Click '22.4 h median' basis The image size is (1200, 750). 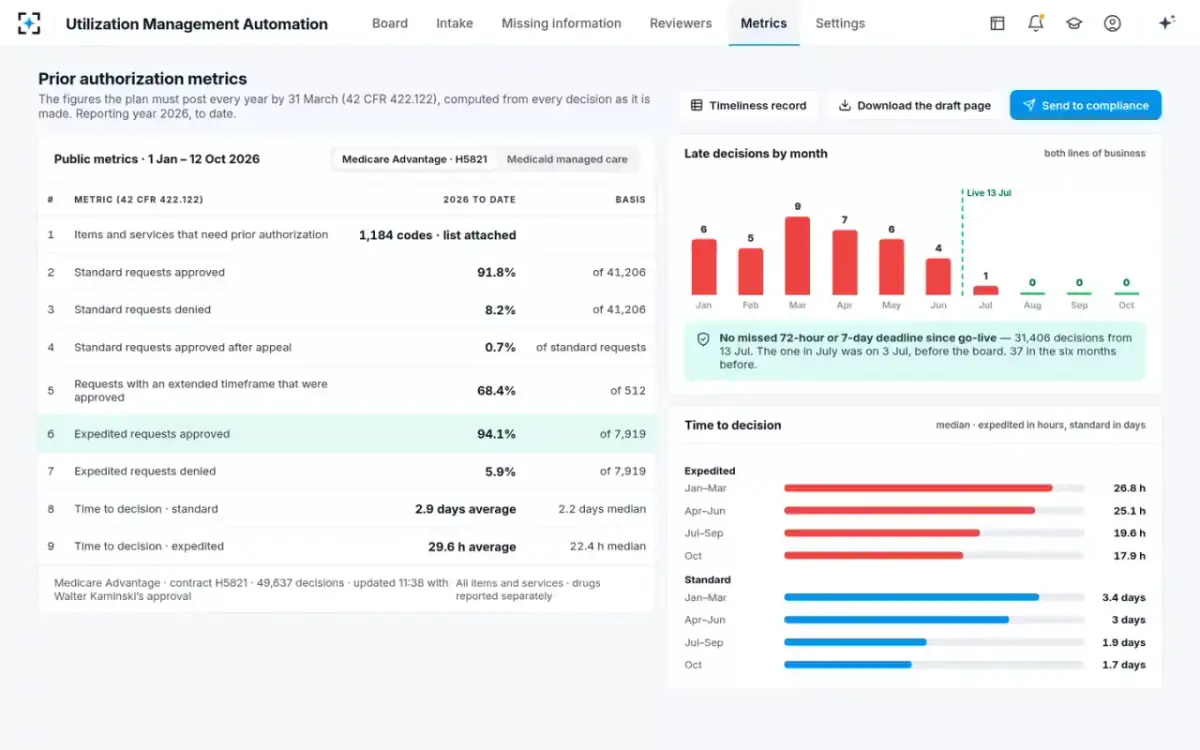[x=608, y=546]
